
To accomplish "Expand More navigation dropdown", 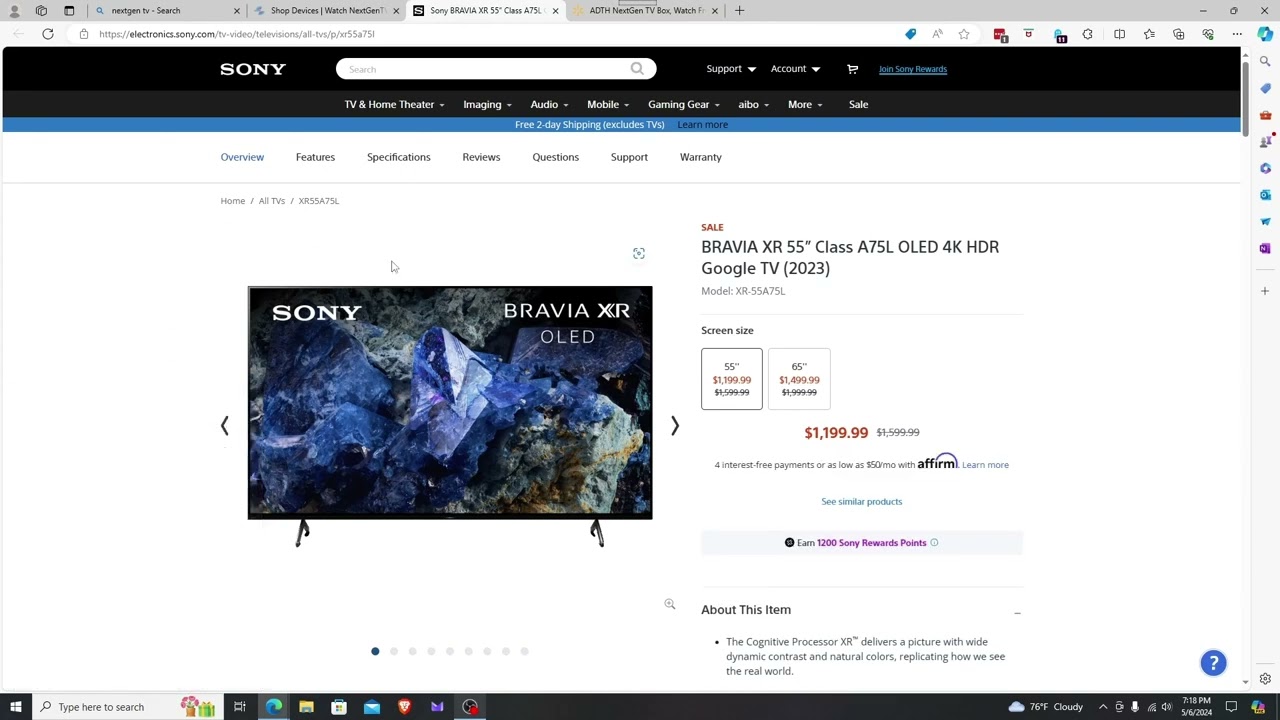I will (805, 104).
